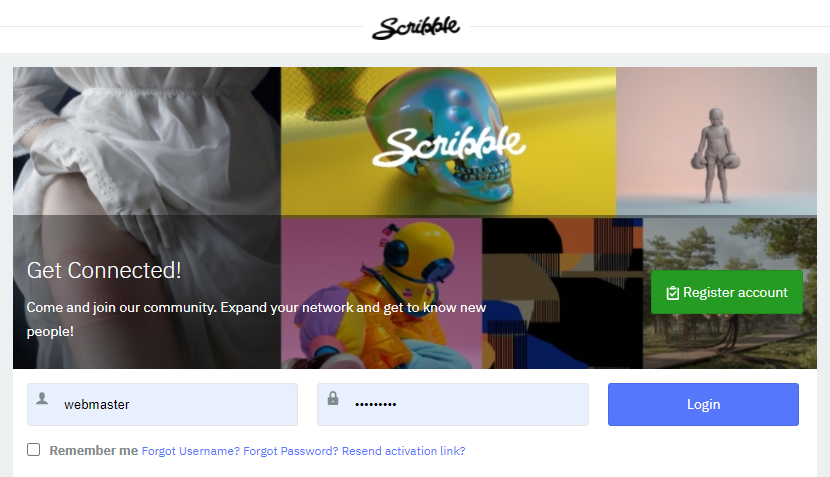Click the white Scribble logo on banner
The width and height of the screenshot is (830, 477).
coord(449,146)
